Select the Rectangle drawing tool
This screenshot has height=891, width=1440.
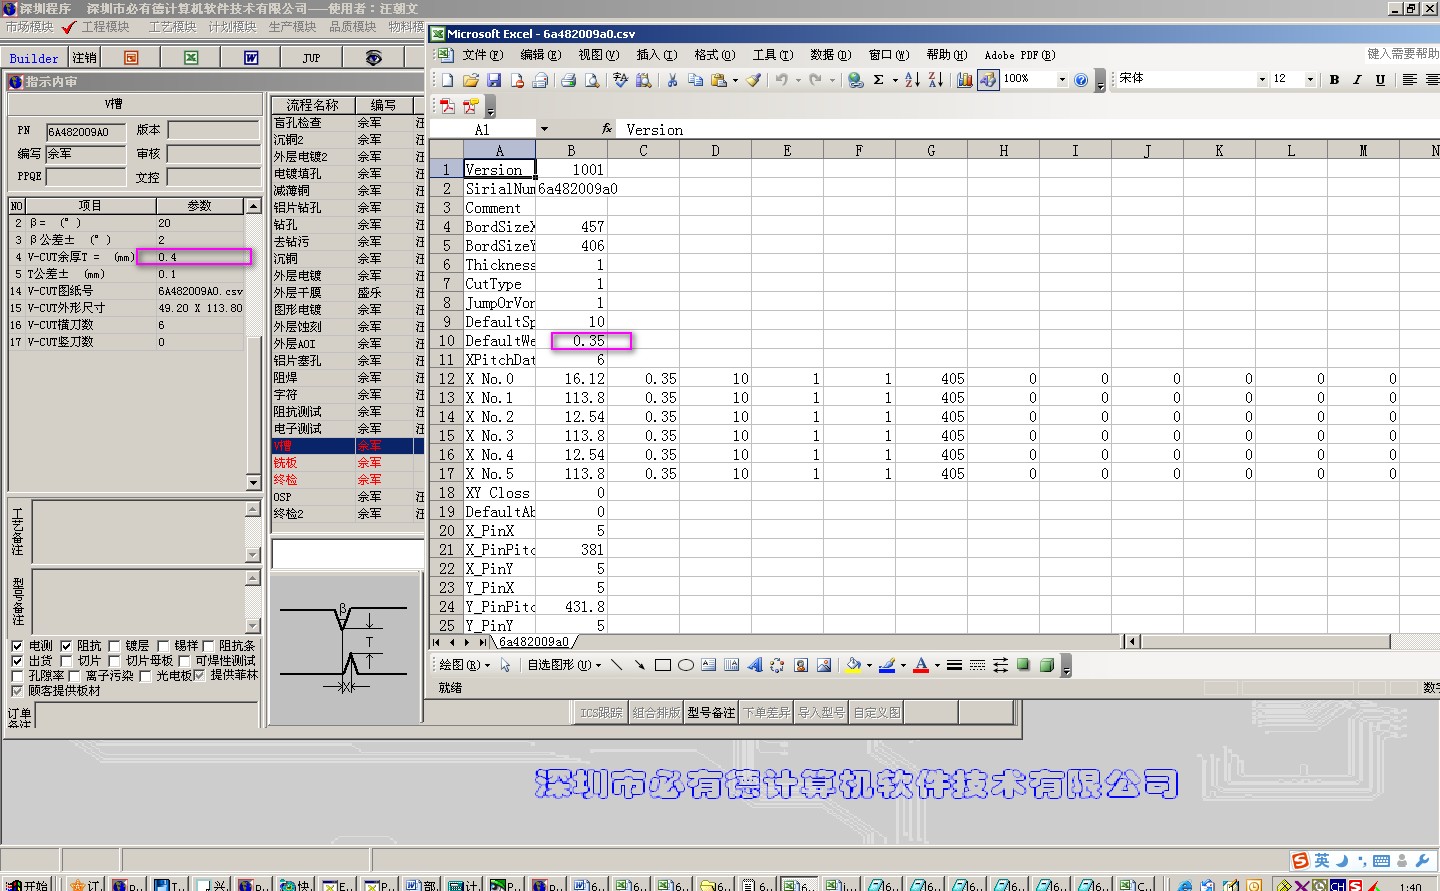[662, 665]
